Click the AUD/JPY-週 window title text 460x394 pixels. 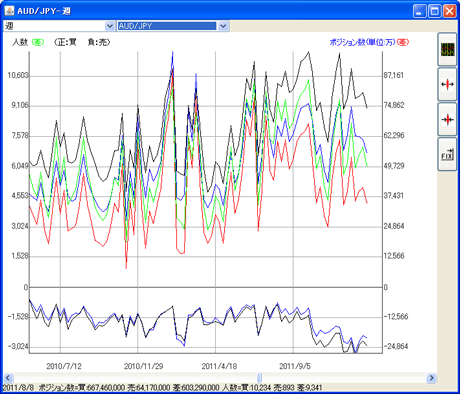point(44,11)
